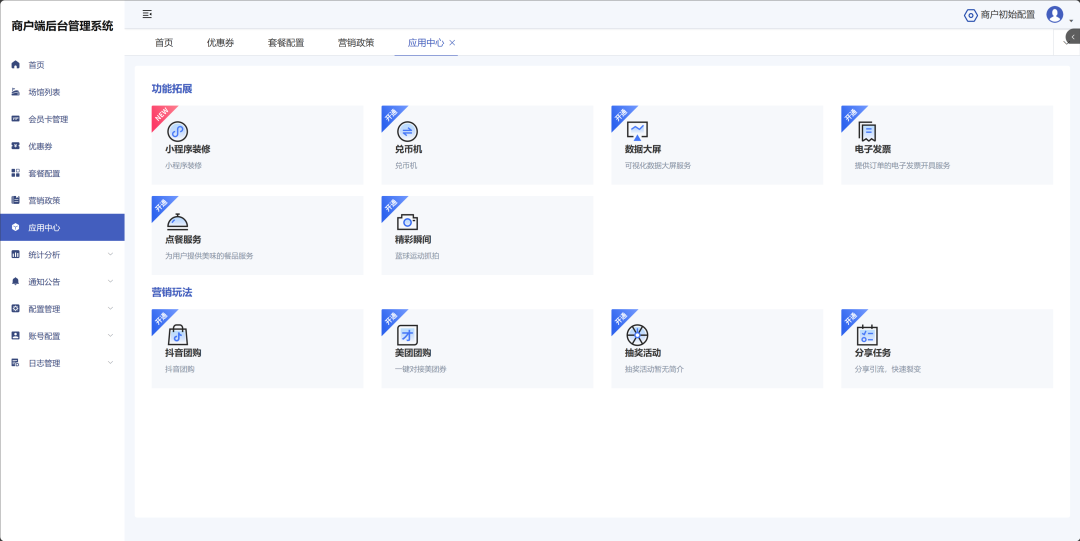Open the user avatar dropdown menu
The height and width of the screenshot is (541, 1080).
[x=1055, y=15]
